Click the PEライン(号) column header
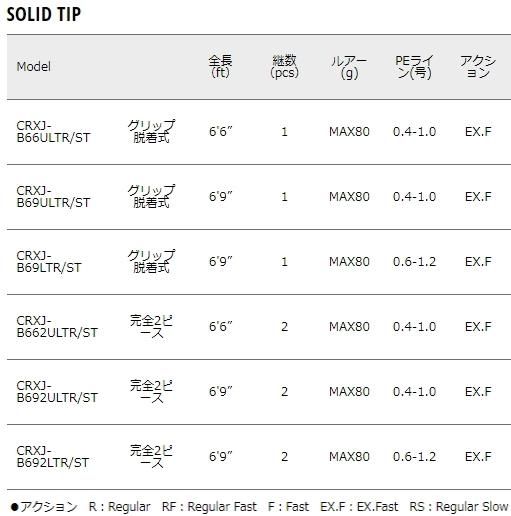511x516 pixels. (x=414, y=66)
